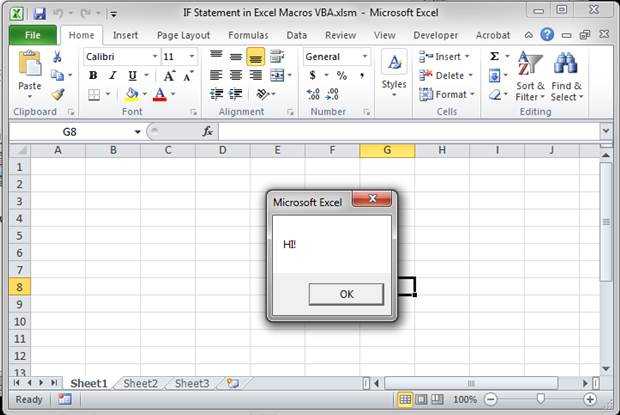Apply the red Font Color
The width and height of the screenshot is (620, 415).
[x=159, y=95]
